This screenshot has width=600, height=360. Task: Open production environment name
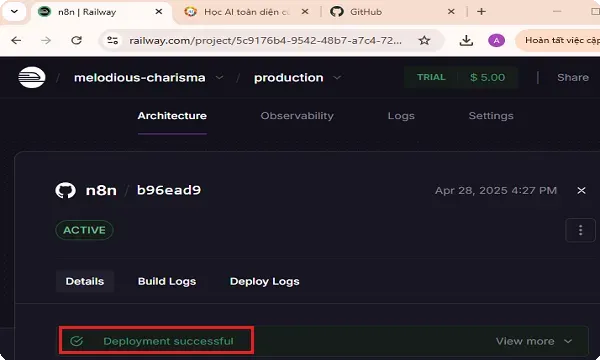click(x=289, y=78)
